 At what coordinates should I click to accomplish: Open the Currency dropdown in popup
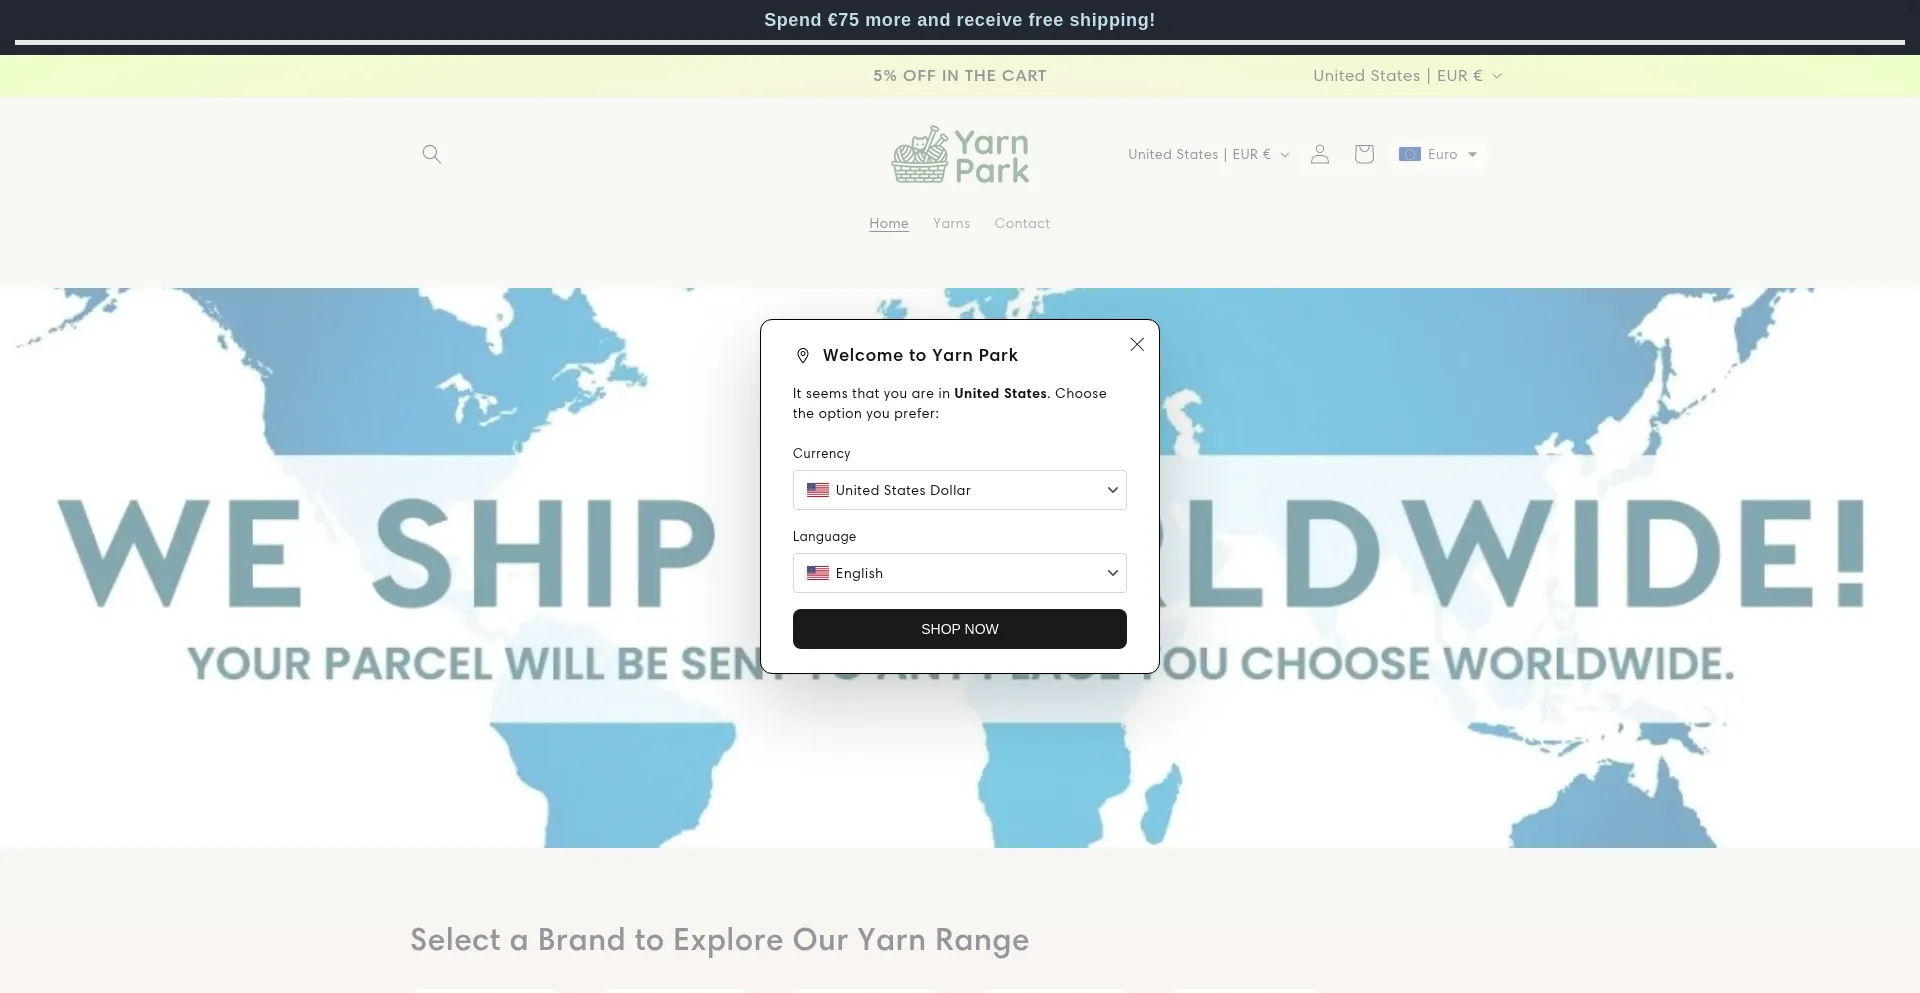[x=960, y=490]
